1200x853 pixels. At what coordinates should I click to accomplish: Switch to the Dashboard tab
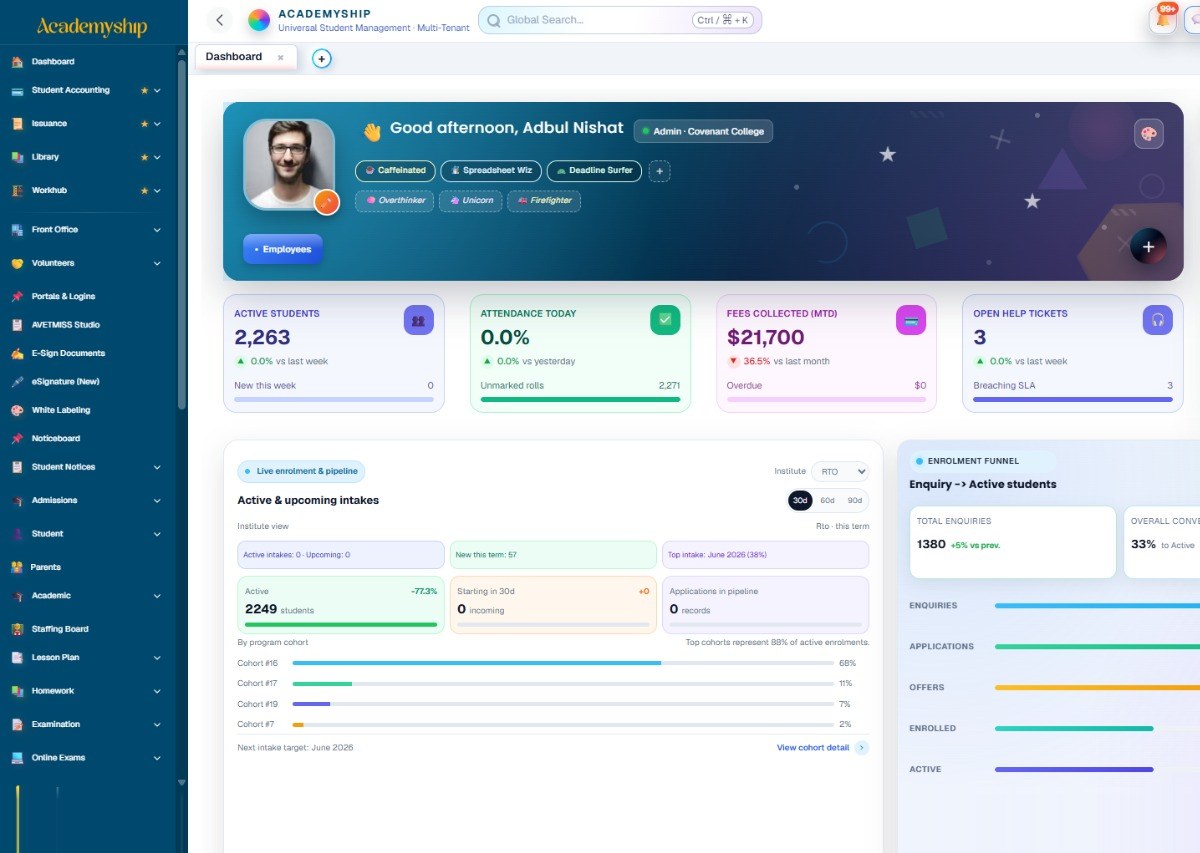tap(234, 57)
